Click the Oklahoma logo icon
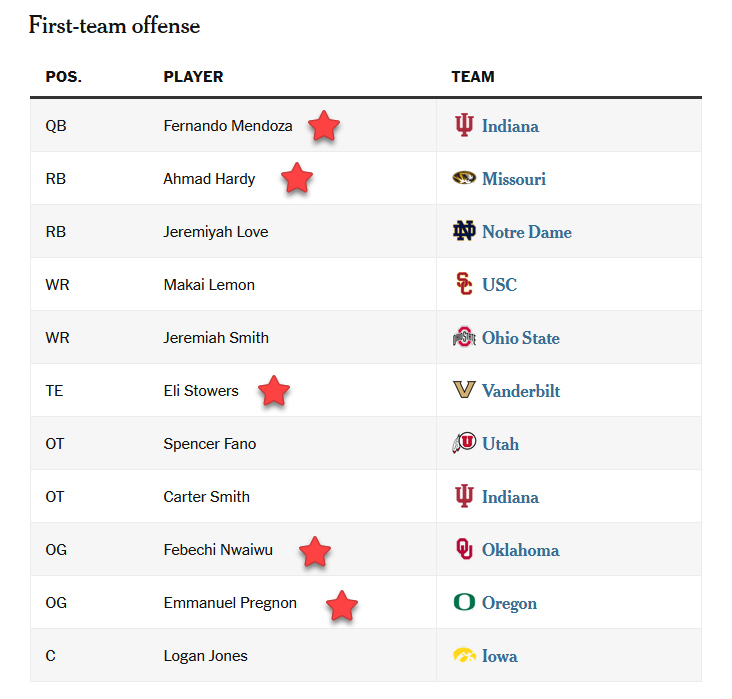 coord(463,550)
